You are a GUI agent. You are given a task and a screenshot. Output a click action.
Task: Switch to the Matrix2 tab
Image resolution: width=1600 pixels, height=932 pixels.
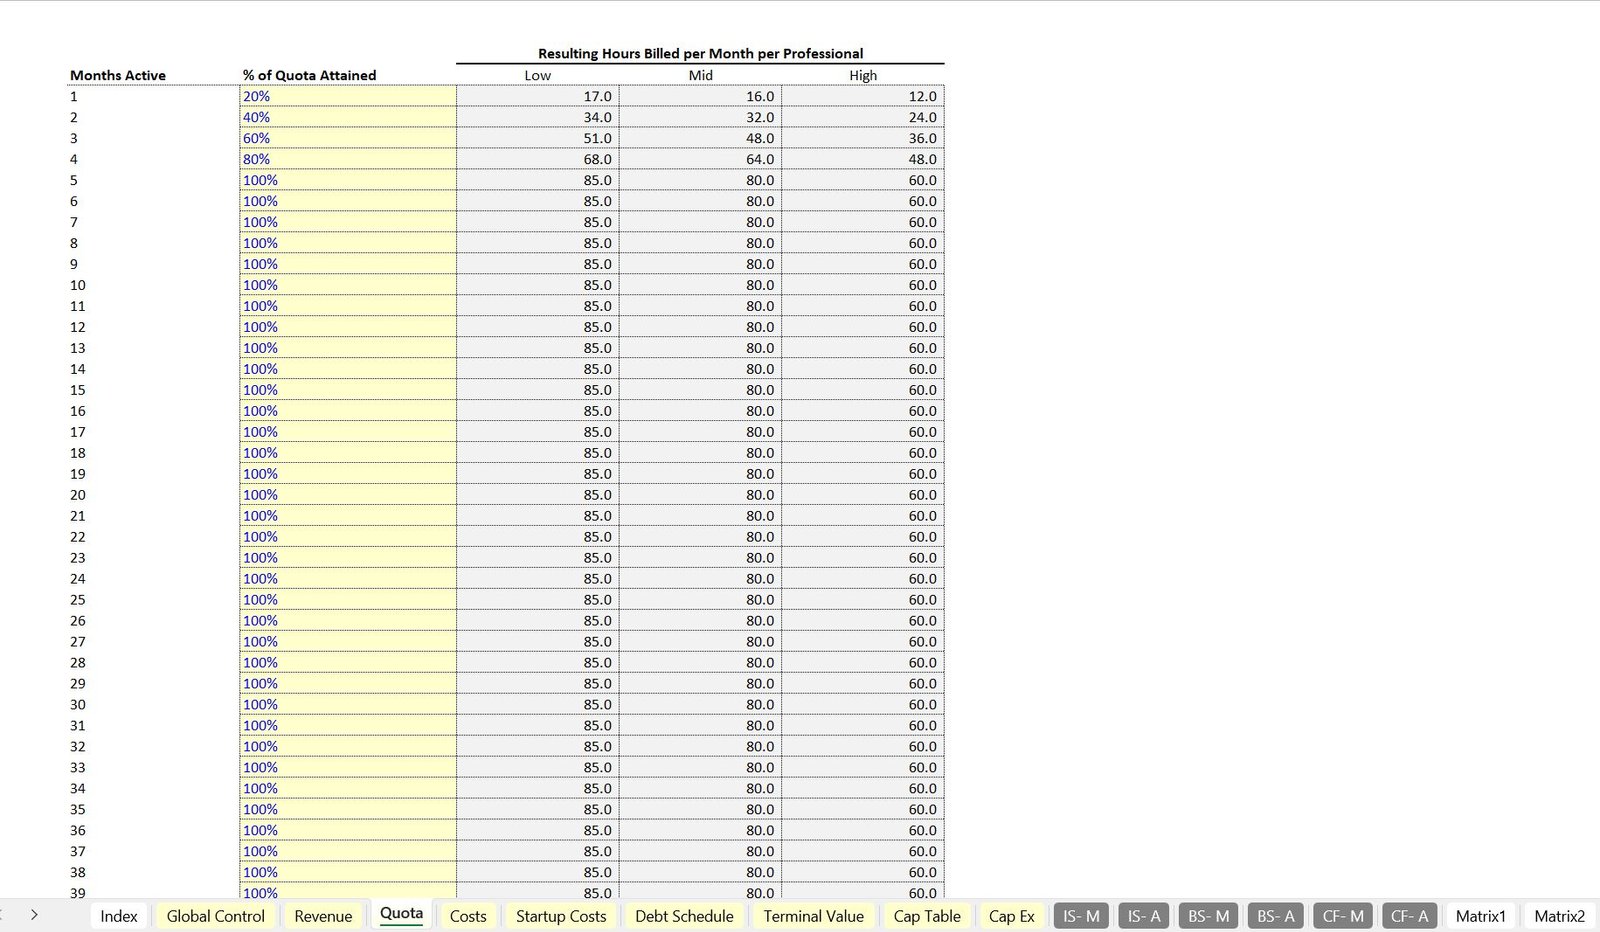(1559, 916)
